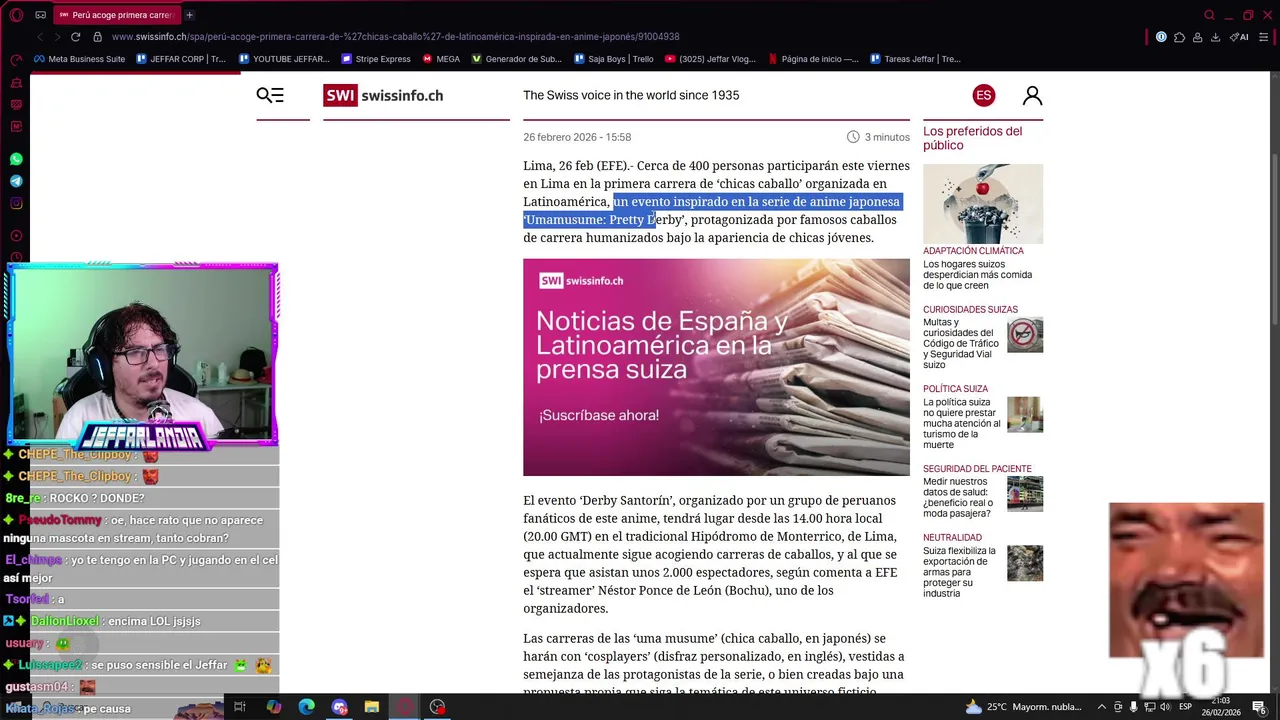This screenshot has width=1280, height=720.
Task: Open Easy Setup lines menu in toolbar
Action: click(1266, 37)
